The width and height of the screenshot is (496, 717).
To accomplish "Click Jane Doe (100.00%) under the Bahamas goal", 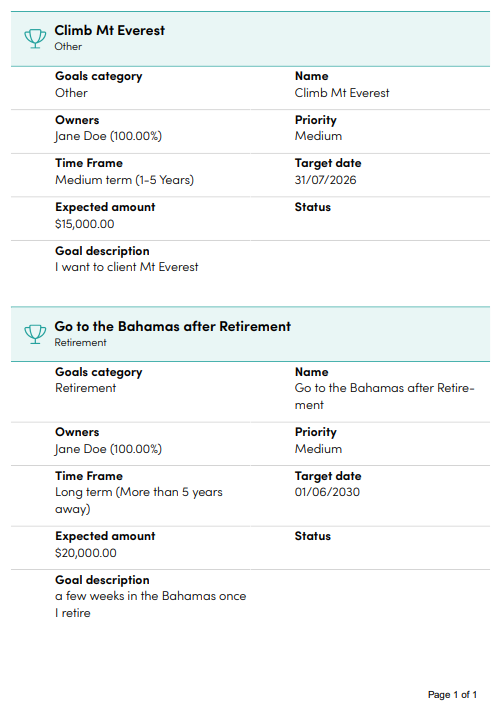I will tap(108, 449).
